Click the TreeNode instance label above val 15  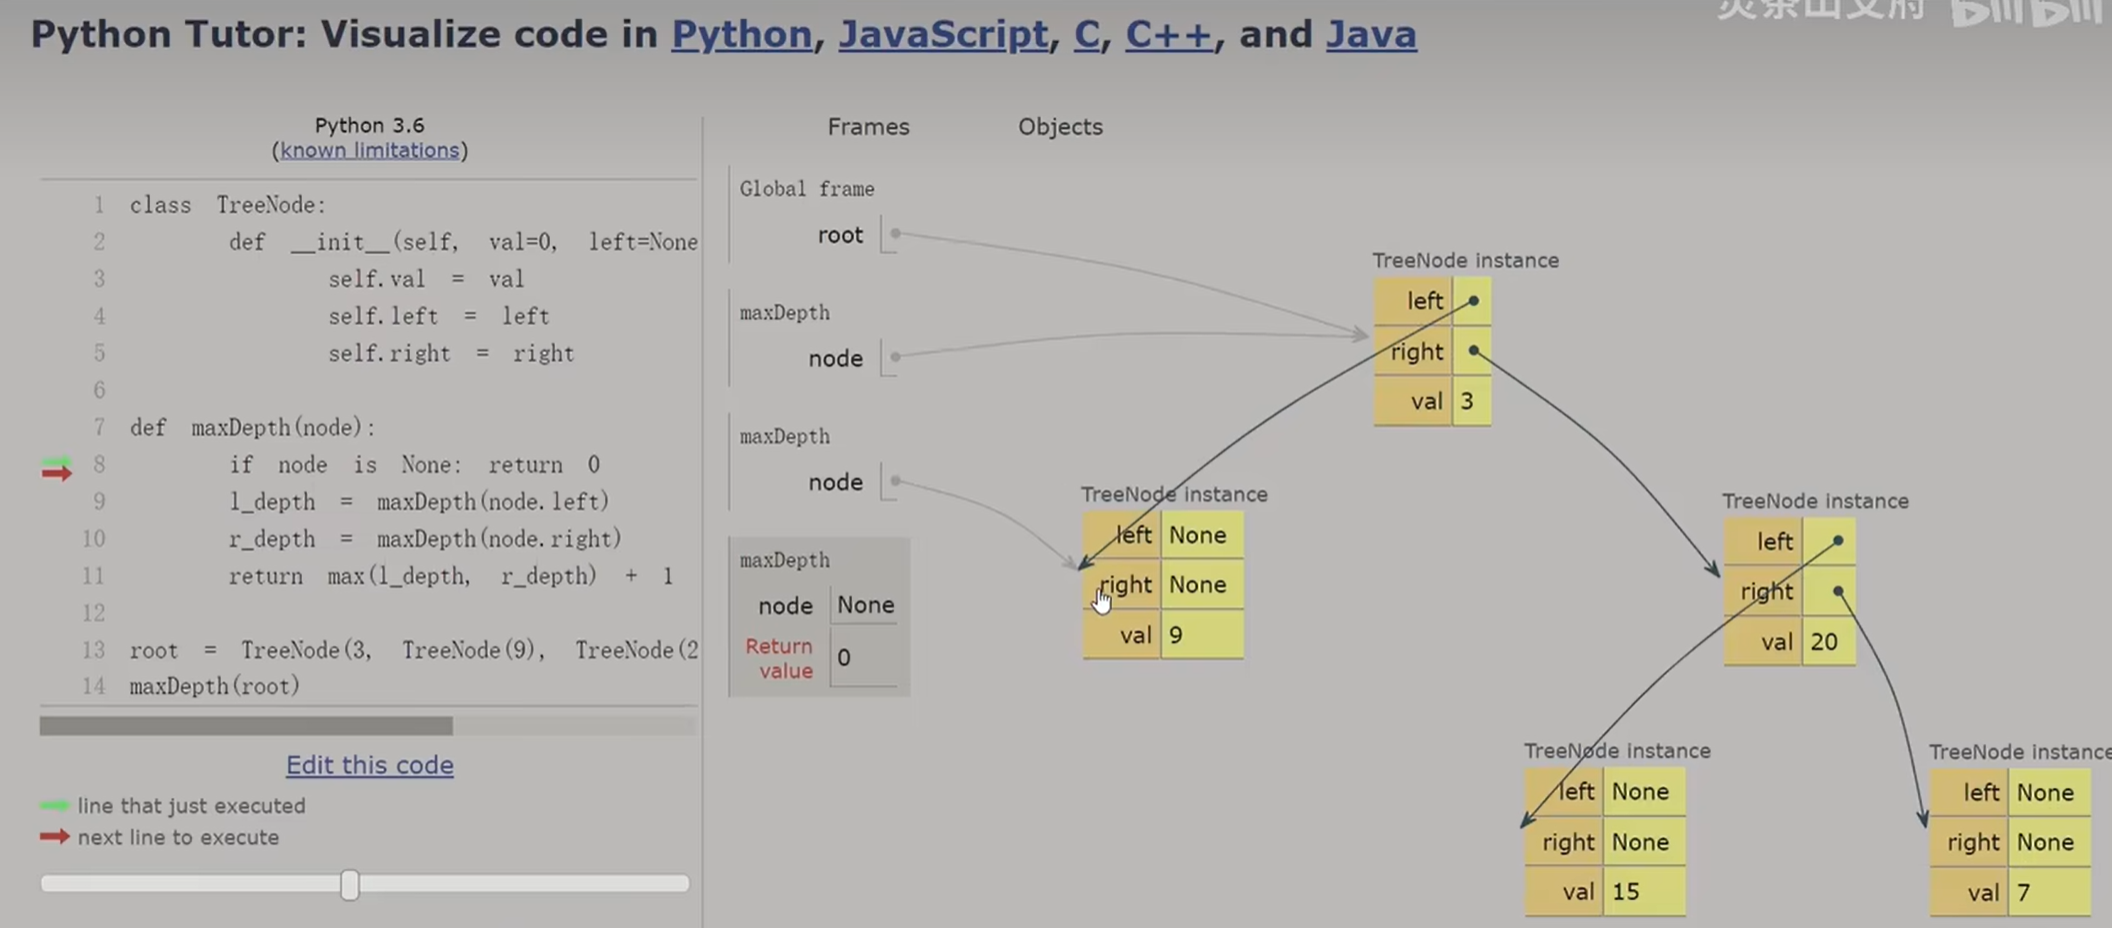point(1617,751)
